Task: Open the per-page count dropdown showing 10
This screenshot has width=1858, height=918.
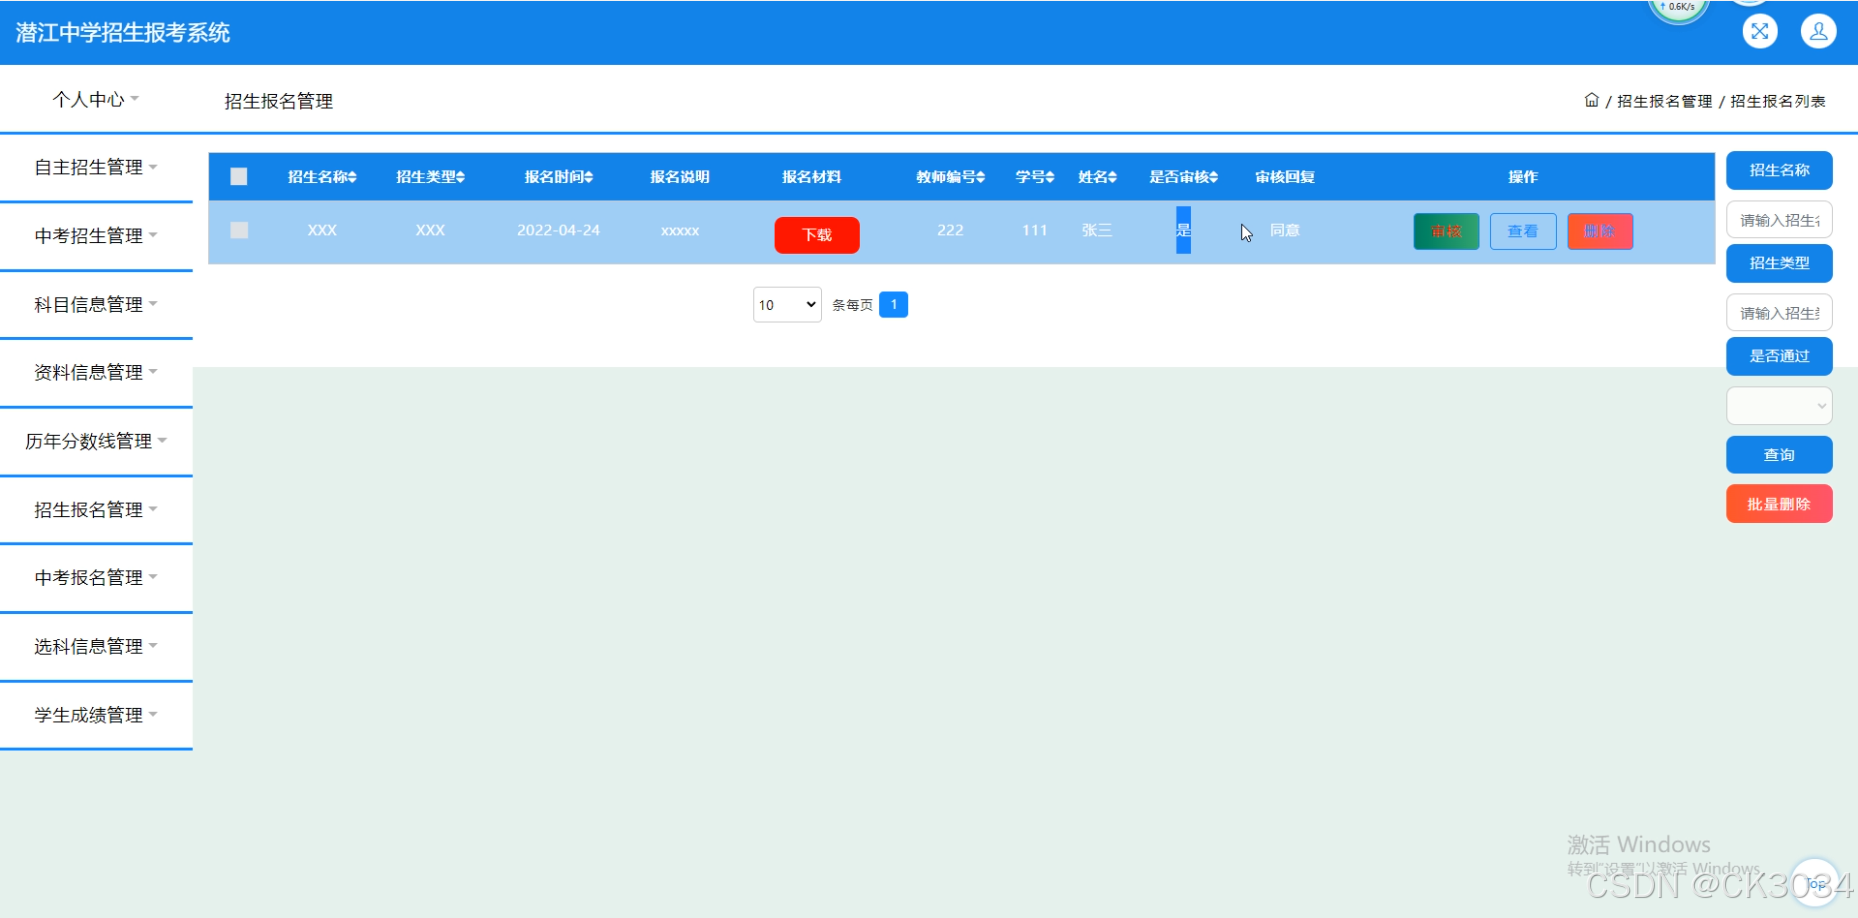Action: 786,304
